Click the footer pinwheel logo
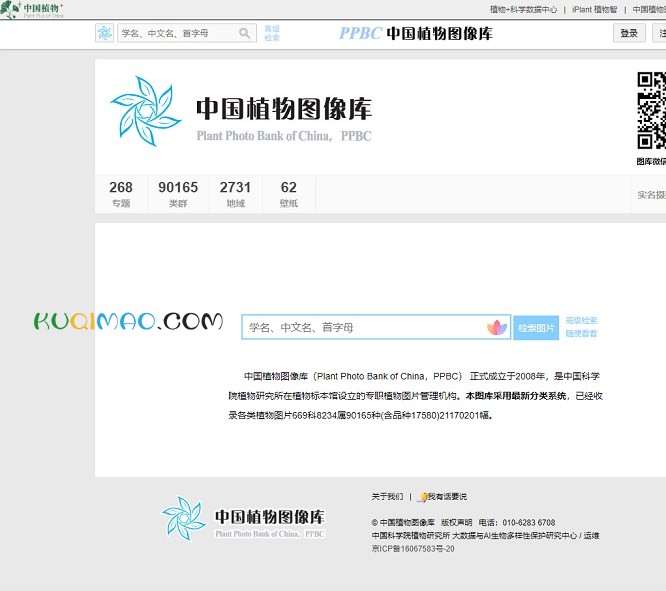Image resolution: width=666 pixels, height=591 pixels. point(183,519)
